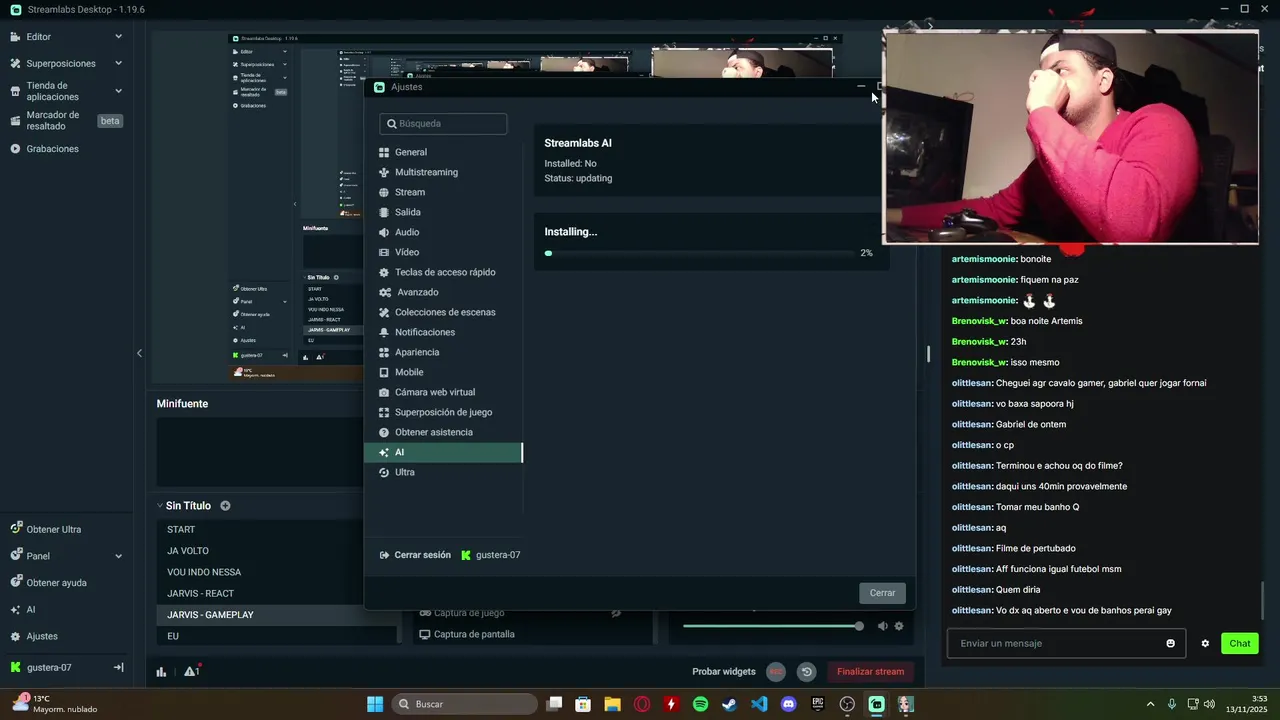Select the Multistreaming icon in settings
Image resolution: width=1280 pixels, height=720 pixels.
coord(384,172)
